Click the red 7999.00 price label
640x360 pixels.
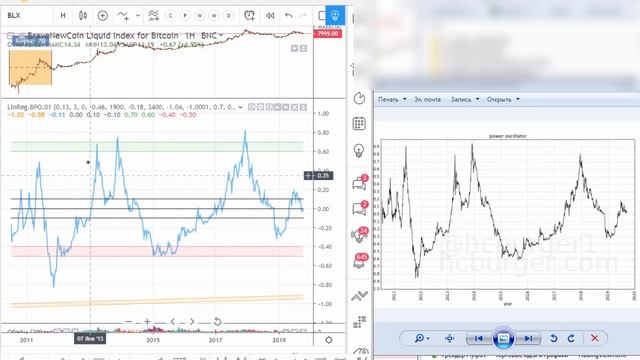tap(328, 33)
